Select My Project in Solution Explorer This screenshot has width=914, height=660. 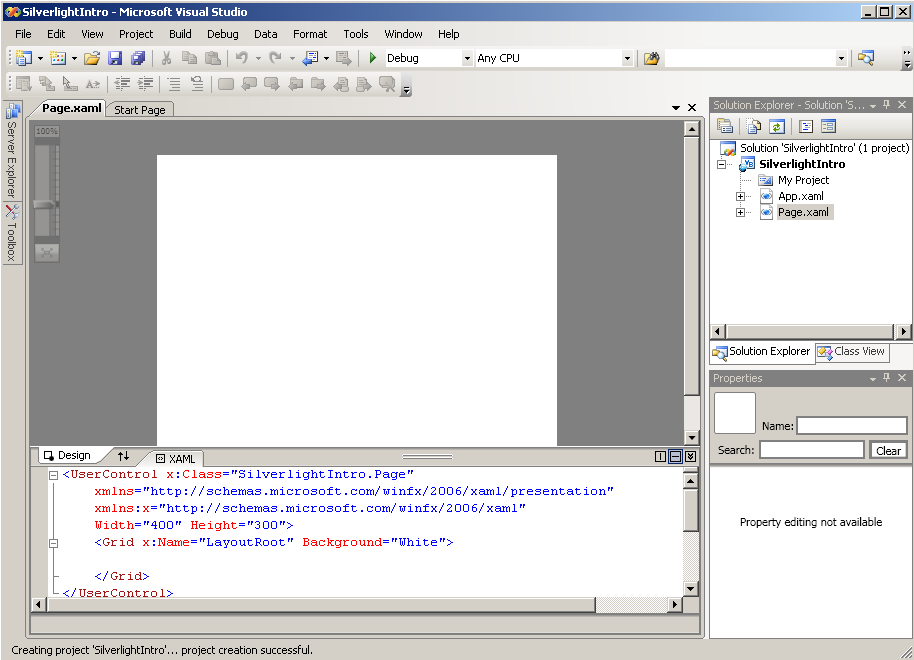803,180
